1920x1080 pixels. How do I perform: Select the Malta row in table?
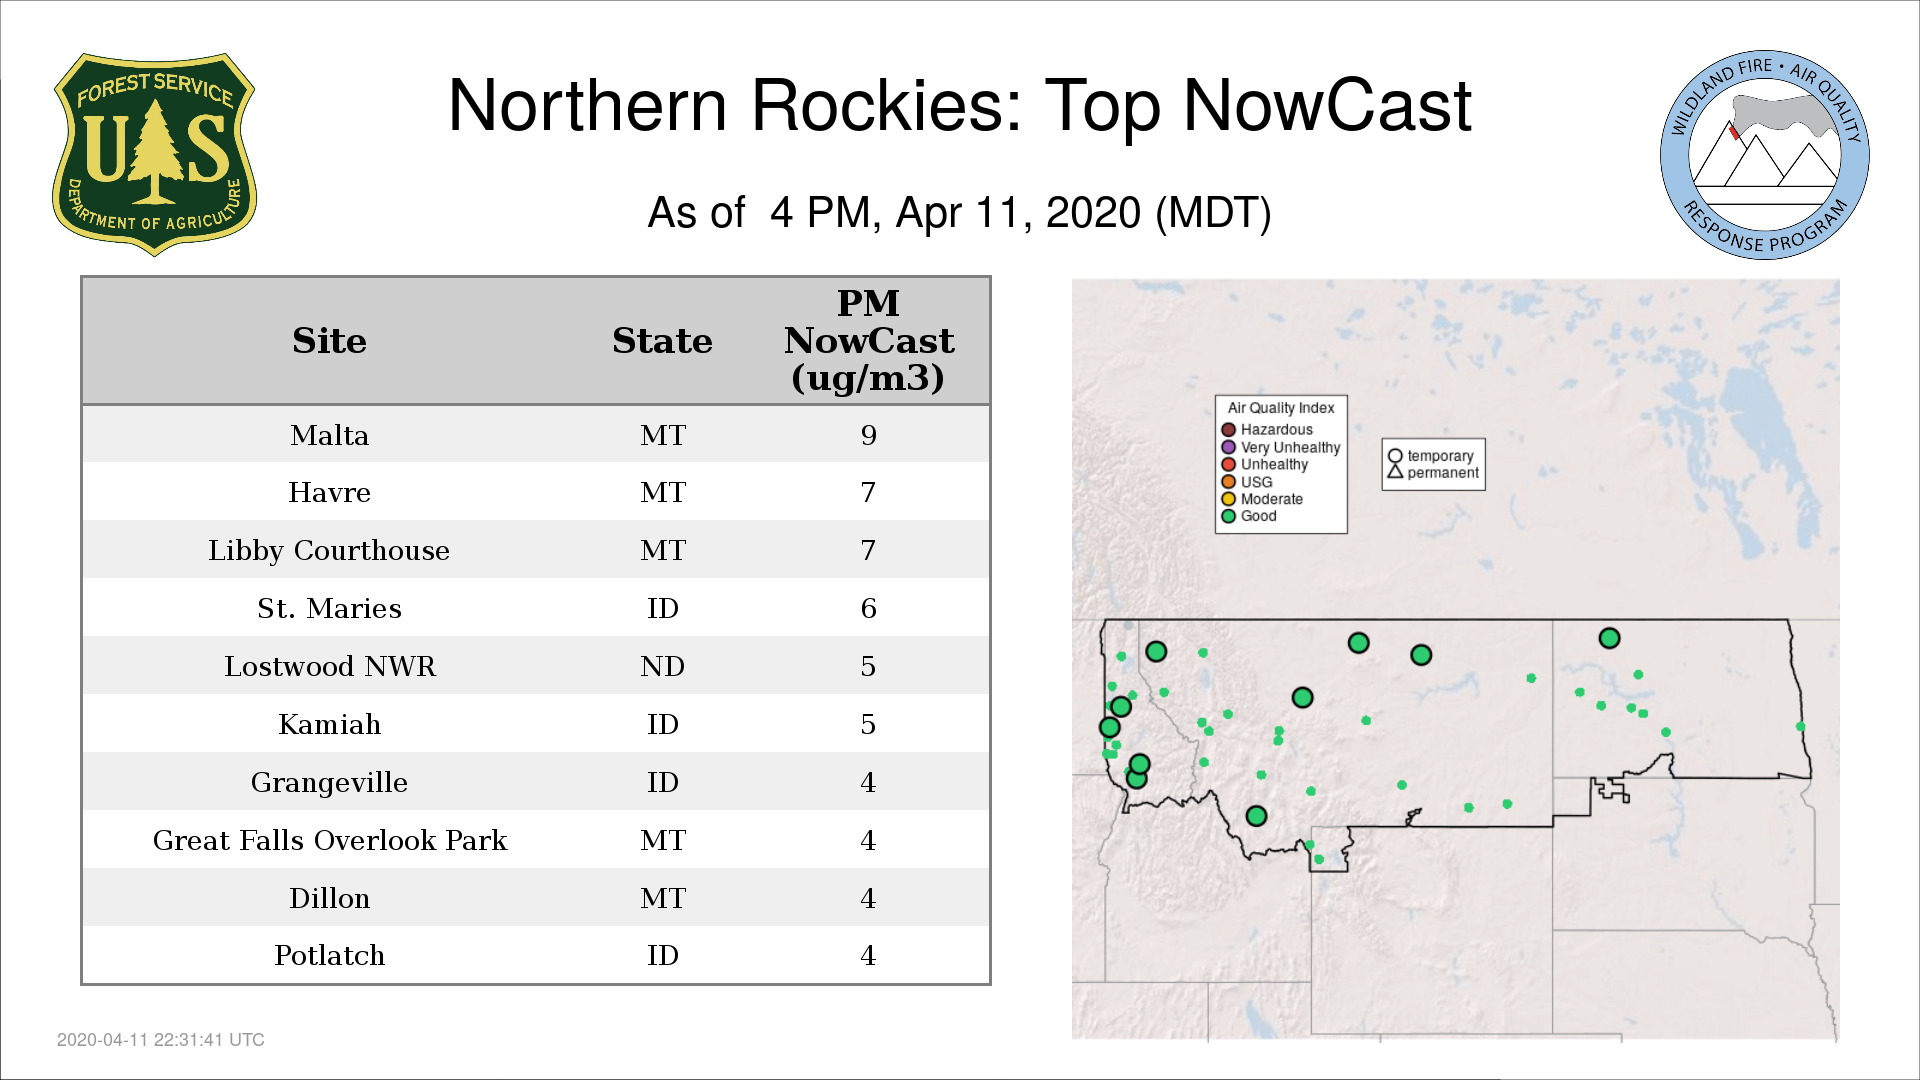click(329, 435)
